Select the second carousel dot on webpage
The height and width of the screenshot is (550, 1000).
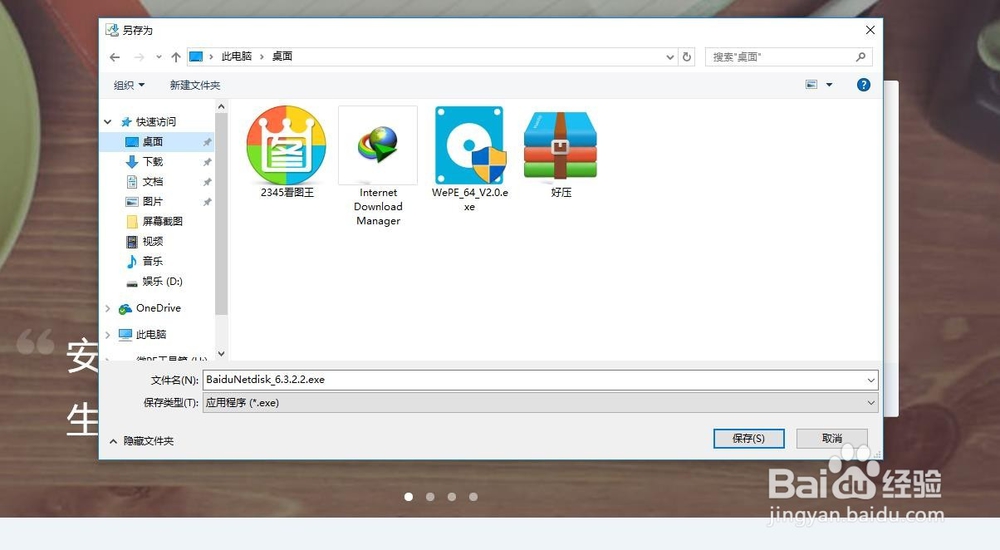click(430, 496)
